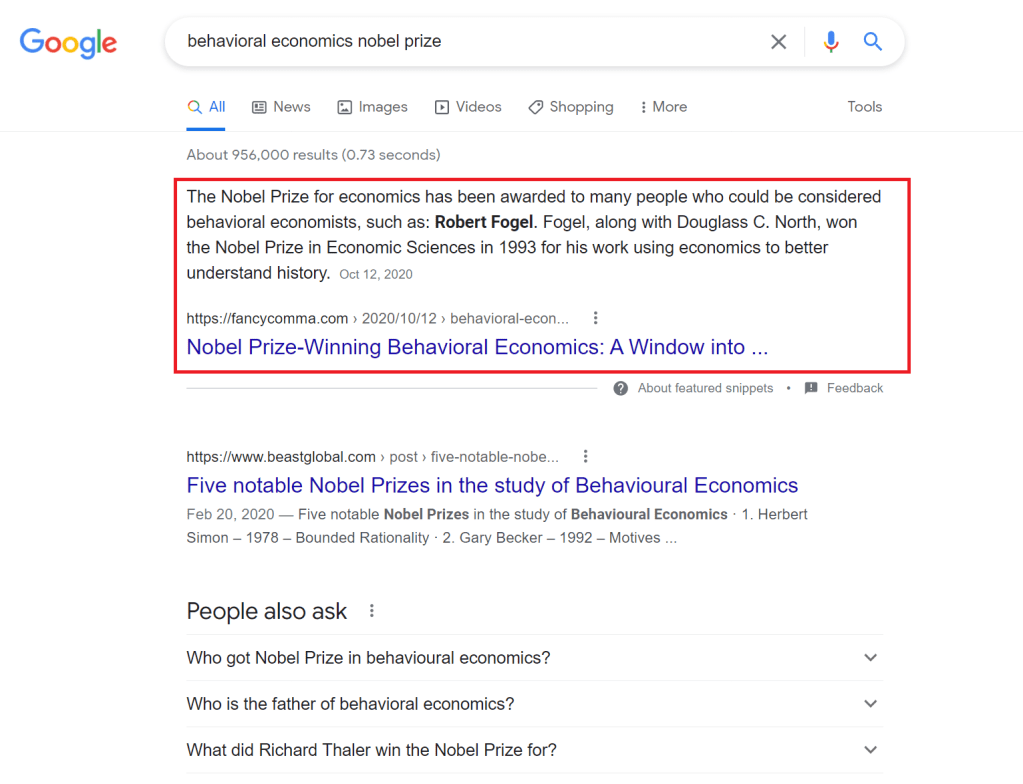Open the Five notable Nobel Prizes result
This screenshot has height=784, width=1023.
coord(492,485)
